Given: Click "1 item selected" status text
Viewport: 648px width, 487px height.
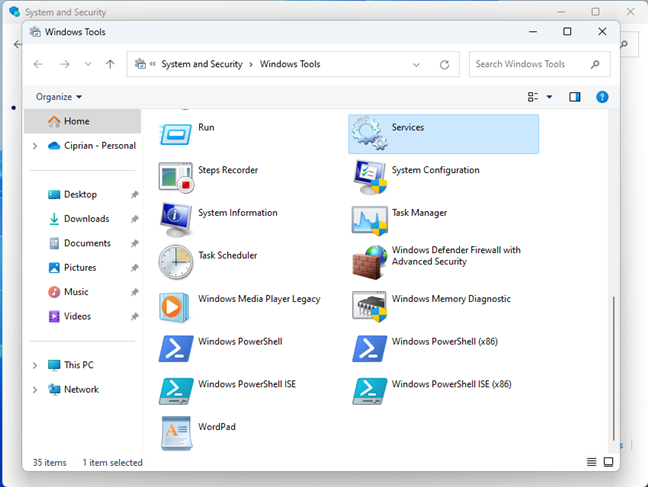Looking at the screenshot, I should point(112,462).
